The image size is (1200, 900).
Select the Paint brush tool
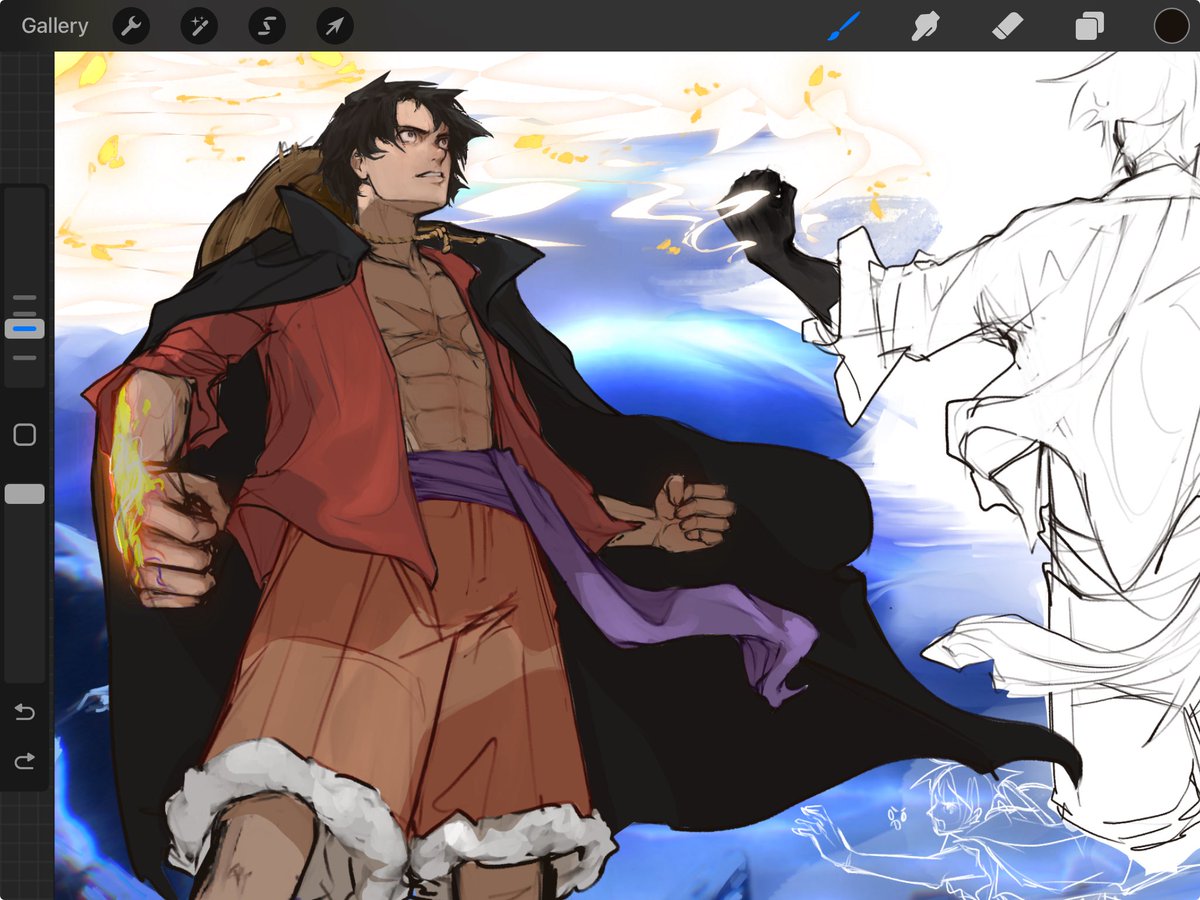844,26
